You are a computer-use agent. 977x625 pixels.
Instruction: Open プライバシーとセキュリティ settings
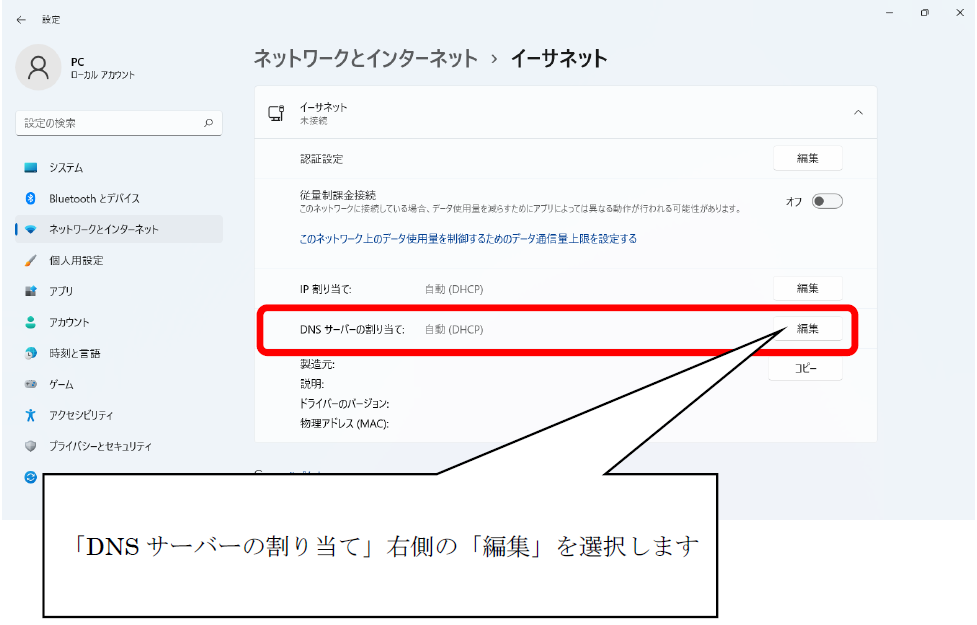(100, 446)
